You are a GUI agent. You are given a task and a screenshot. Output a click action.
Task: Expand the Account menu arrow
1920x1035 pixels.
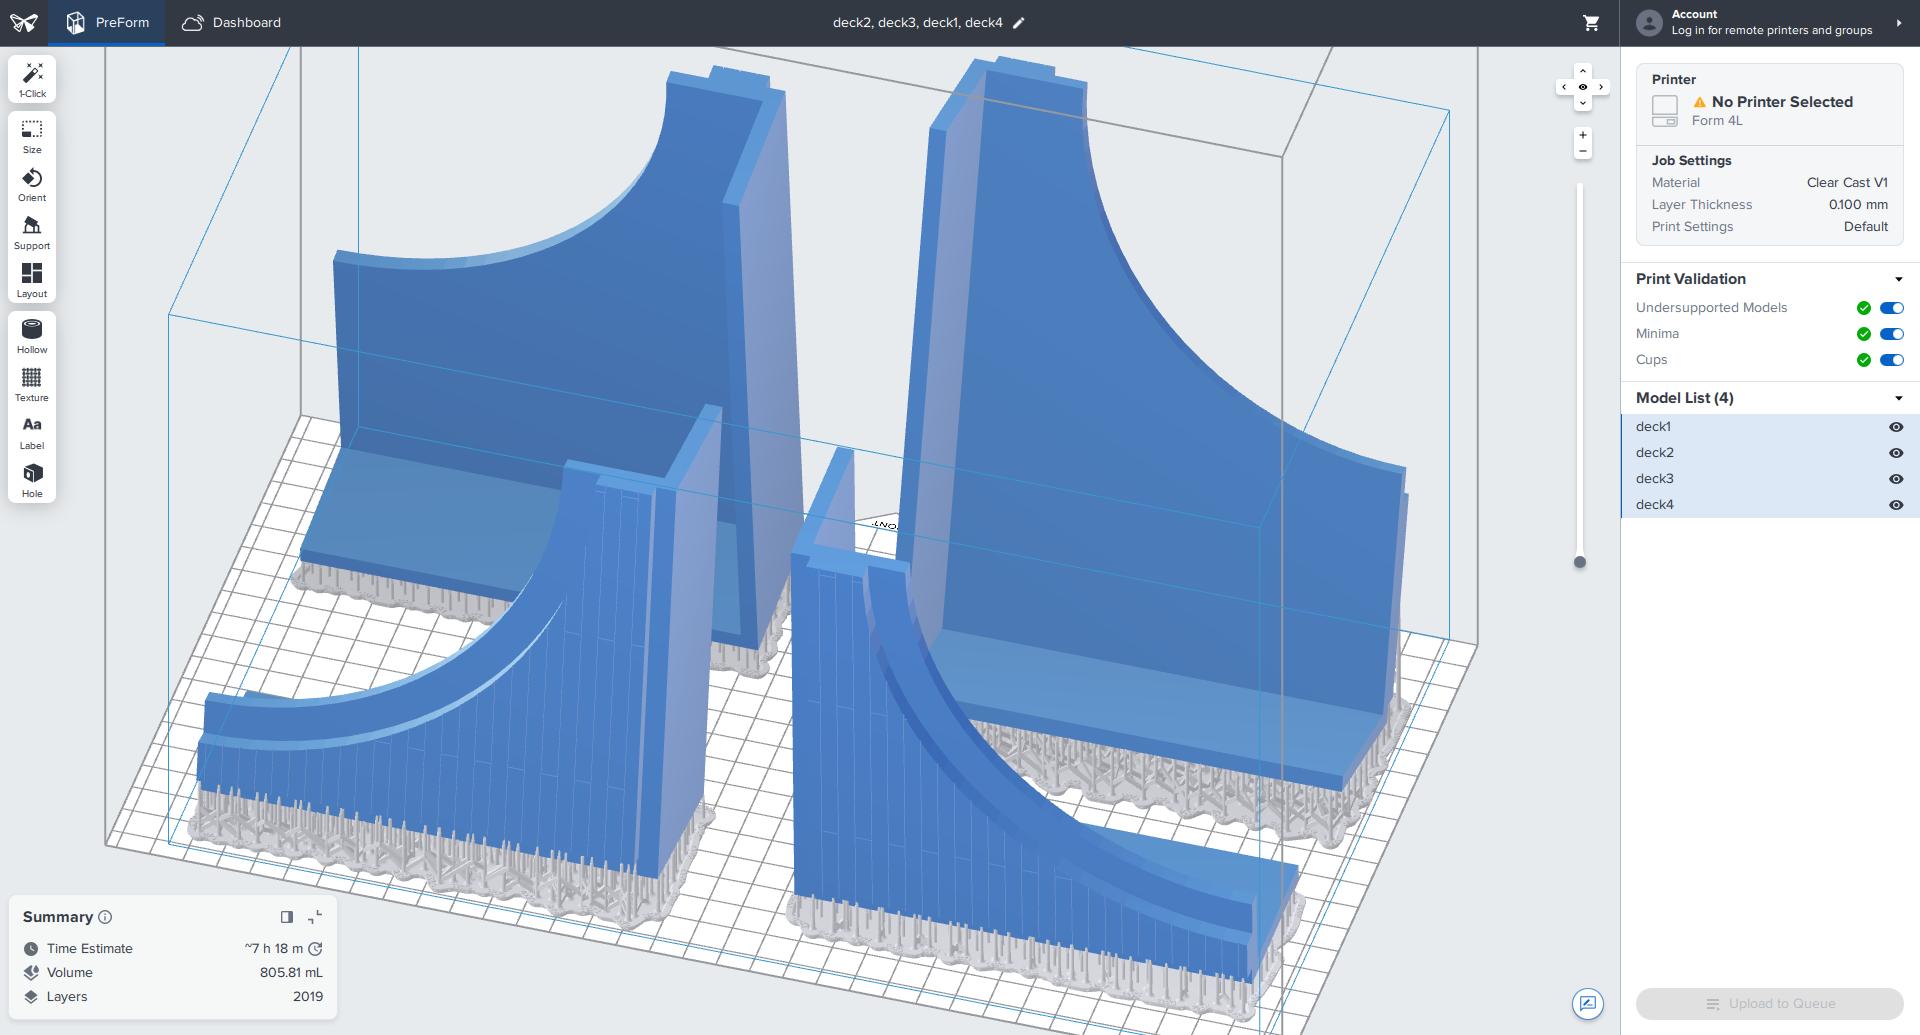pos(1899,23)
